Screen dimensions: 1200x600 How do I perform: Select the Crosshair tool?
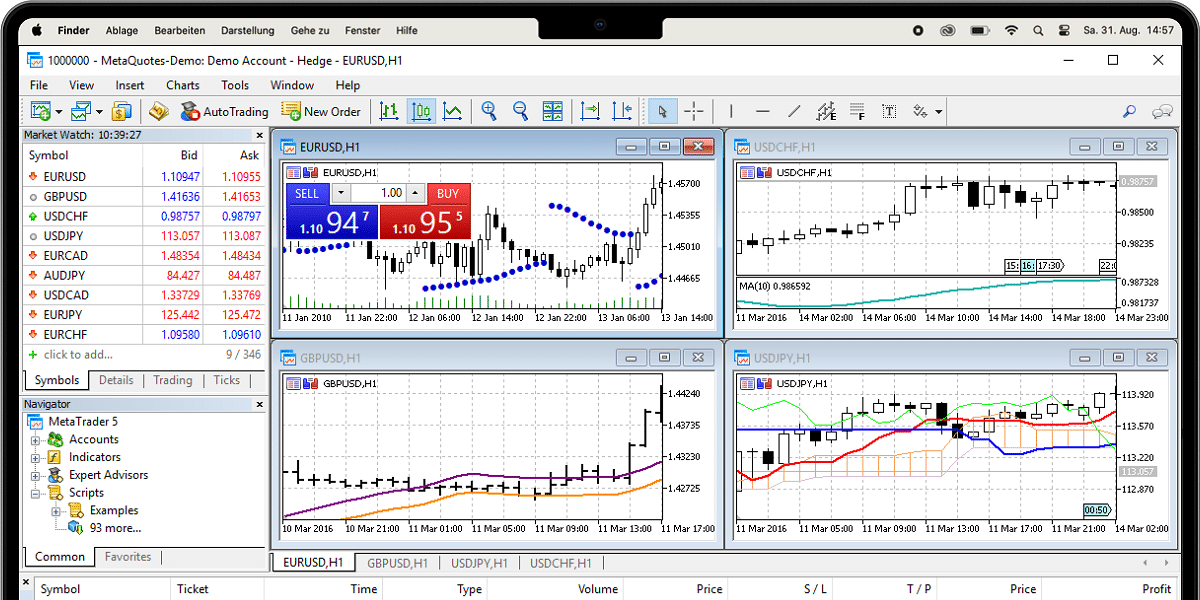click(x=693, y=111)
